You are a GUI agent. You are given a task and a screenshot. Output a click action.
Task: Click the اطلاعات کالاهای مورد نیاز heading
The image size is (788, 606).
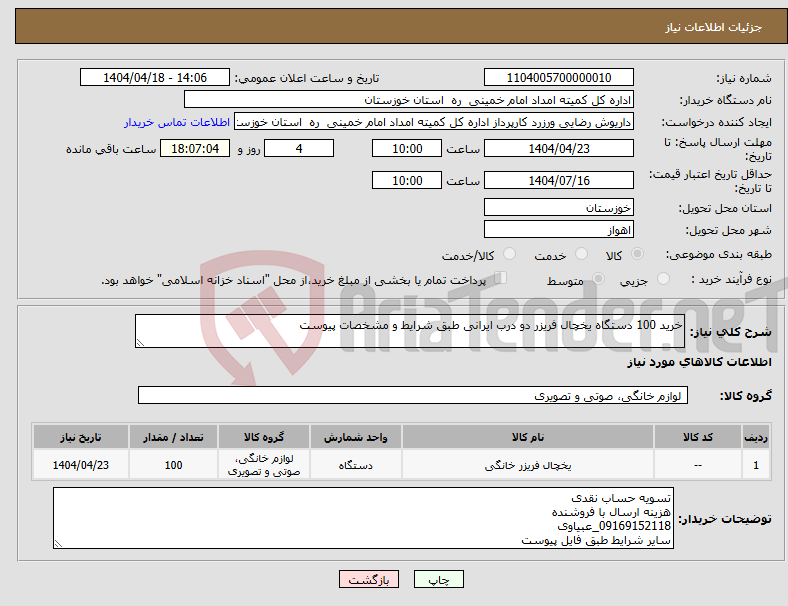coord(699,362)
